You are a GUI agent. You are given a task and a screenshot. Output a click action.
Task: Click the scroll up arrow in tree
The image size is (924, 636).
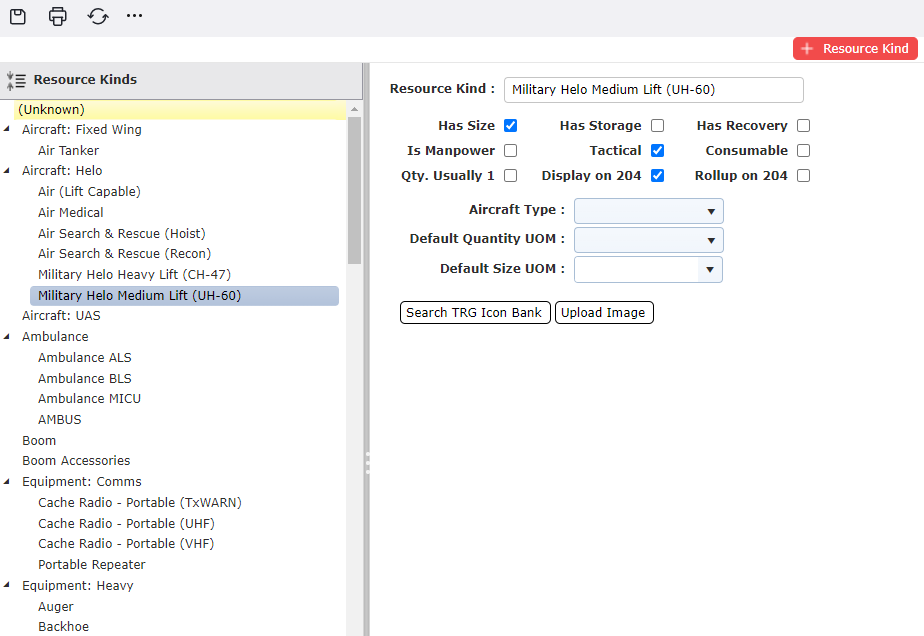(354, 109)
